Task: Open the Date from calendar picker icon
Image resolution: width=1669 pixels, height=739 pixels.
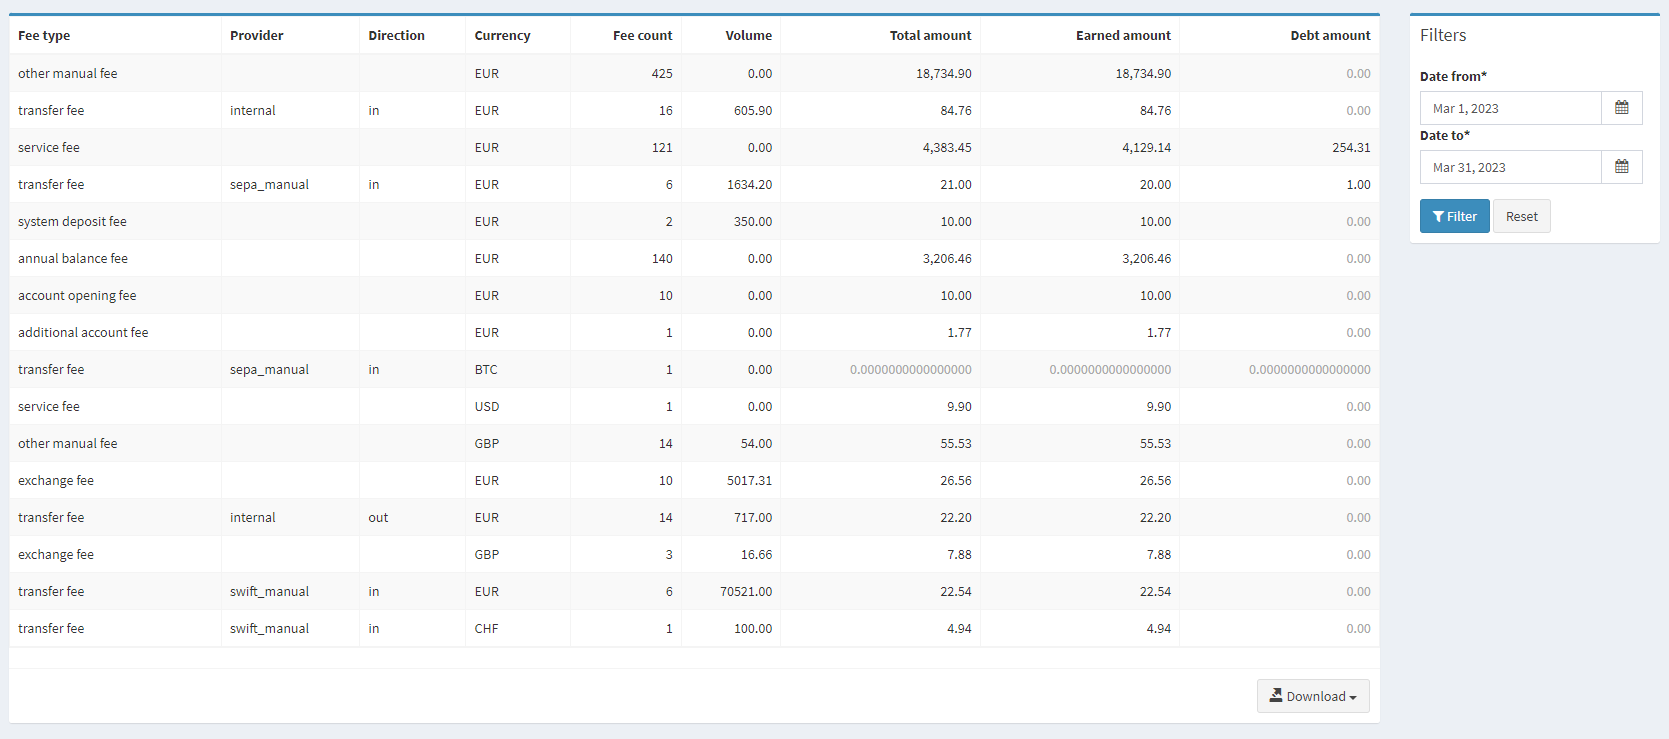Action: 1621,108
